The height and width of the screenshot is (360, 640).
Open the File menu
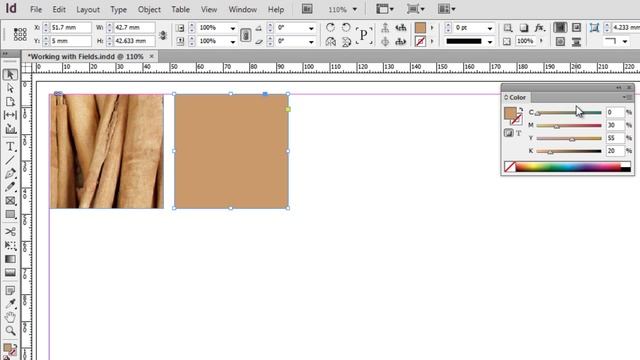click(36, 9)
